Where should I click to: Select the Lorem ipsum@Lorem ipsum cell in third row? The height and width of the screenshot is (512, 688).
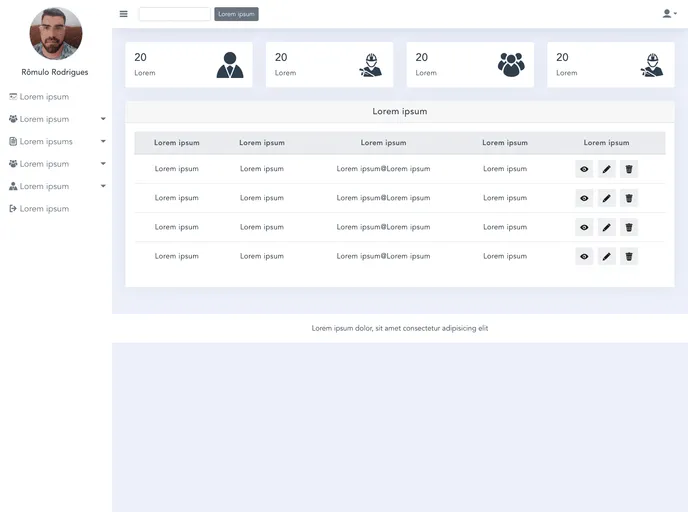(x=383, y=227)
